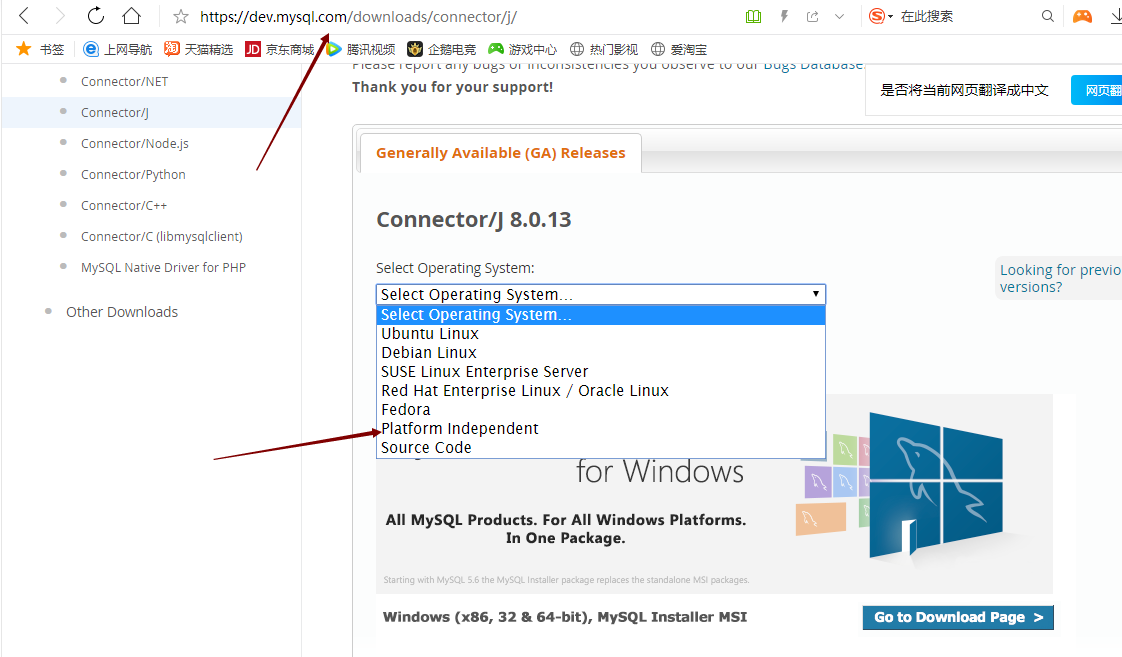Select Connector/J in the sidebar
This screenshot has width=1122, height=657.
pyautogui.click(x=114, y=112)
